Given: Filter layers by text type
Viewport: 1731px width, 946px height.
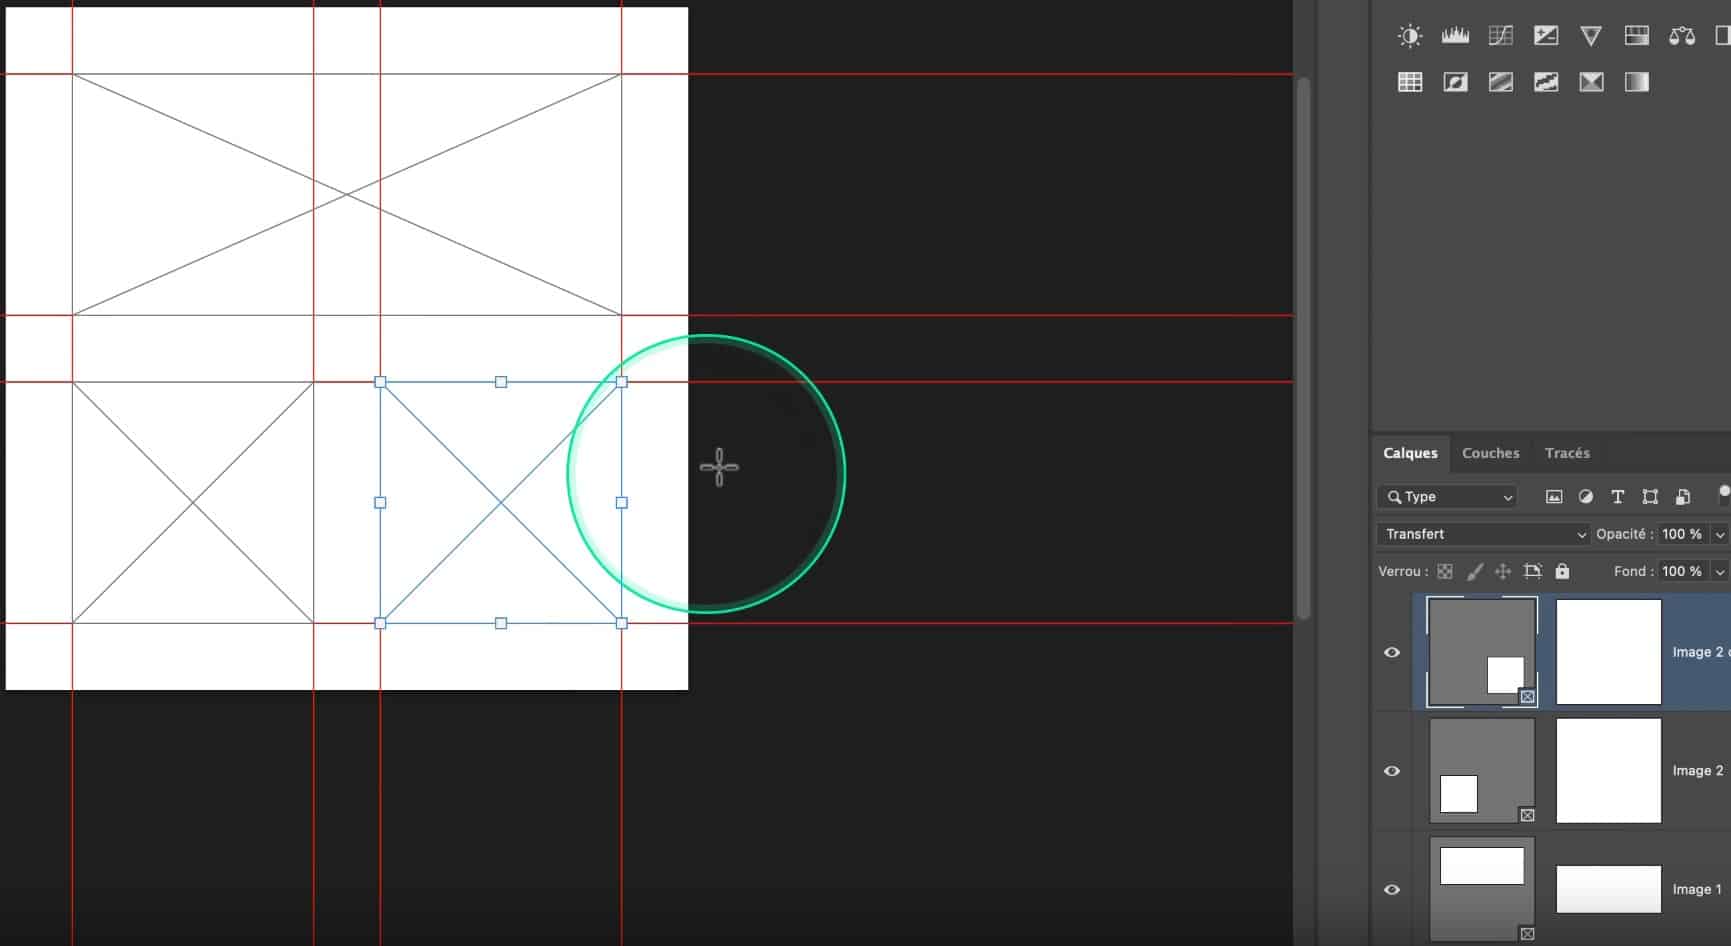Looking at the screenshot, I should click(1618, 497).
